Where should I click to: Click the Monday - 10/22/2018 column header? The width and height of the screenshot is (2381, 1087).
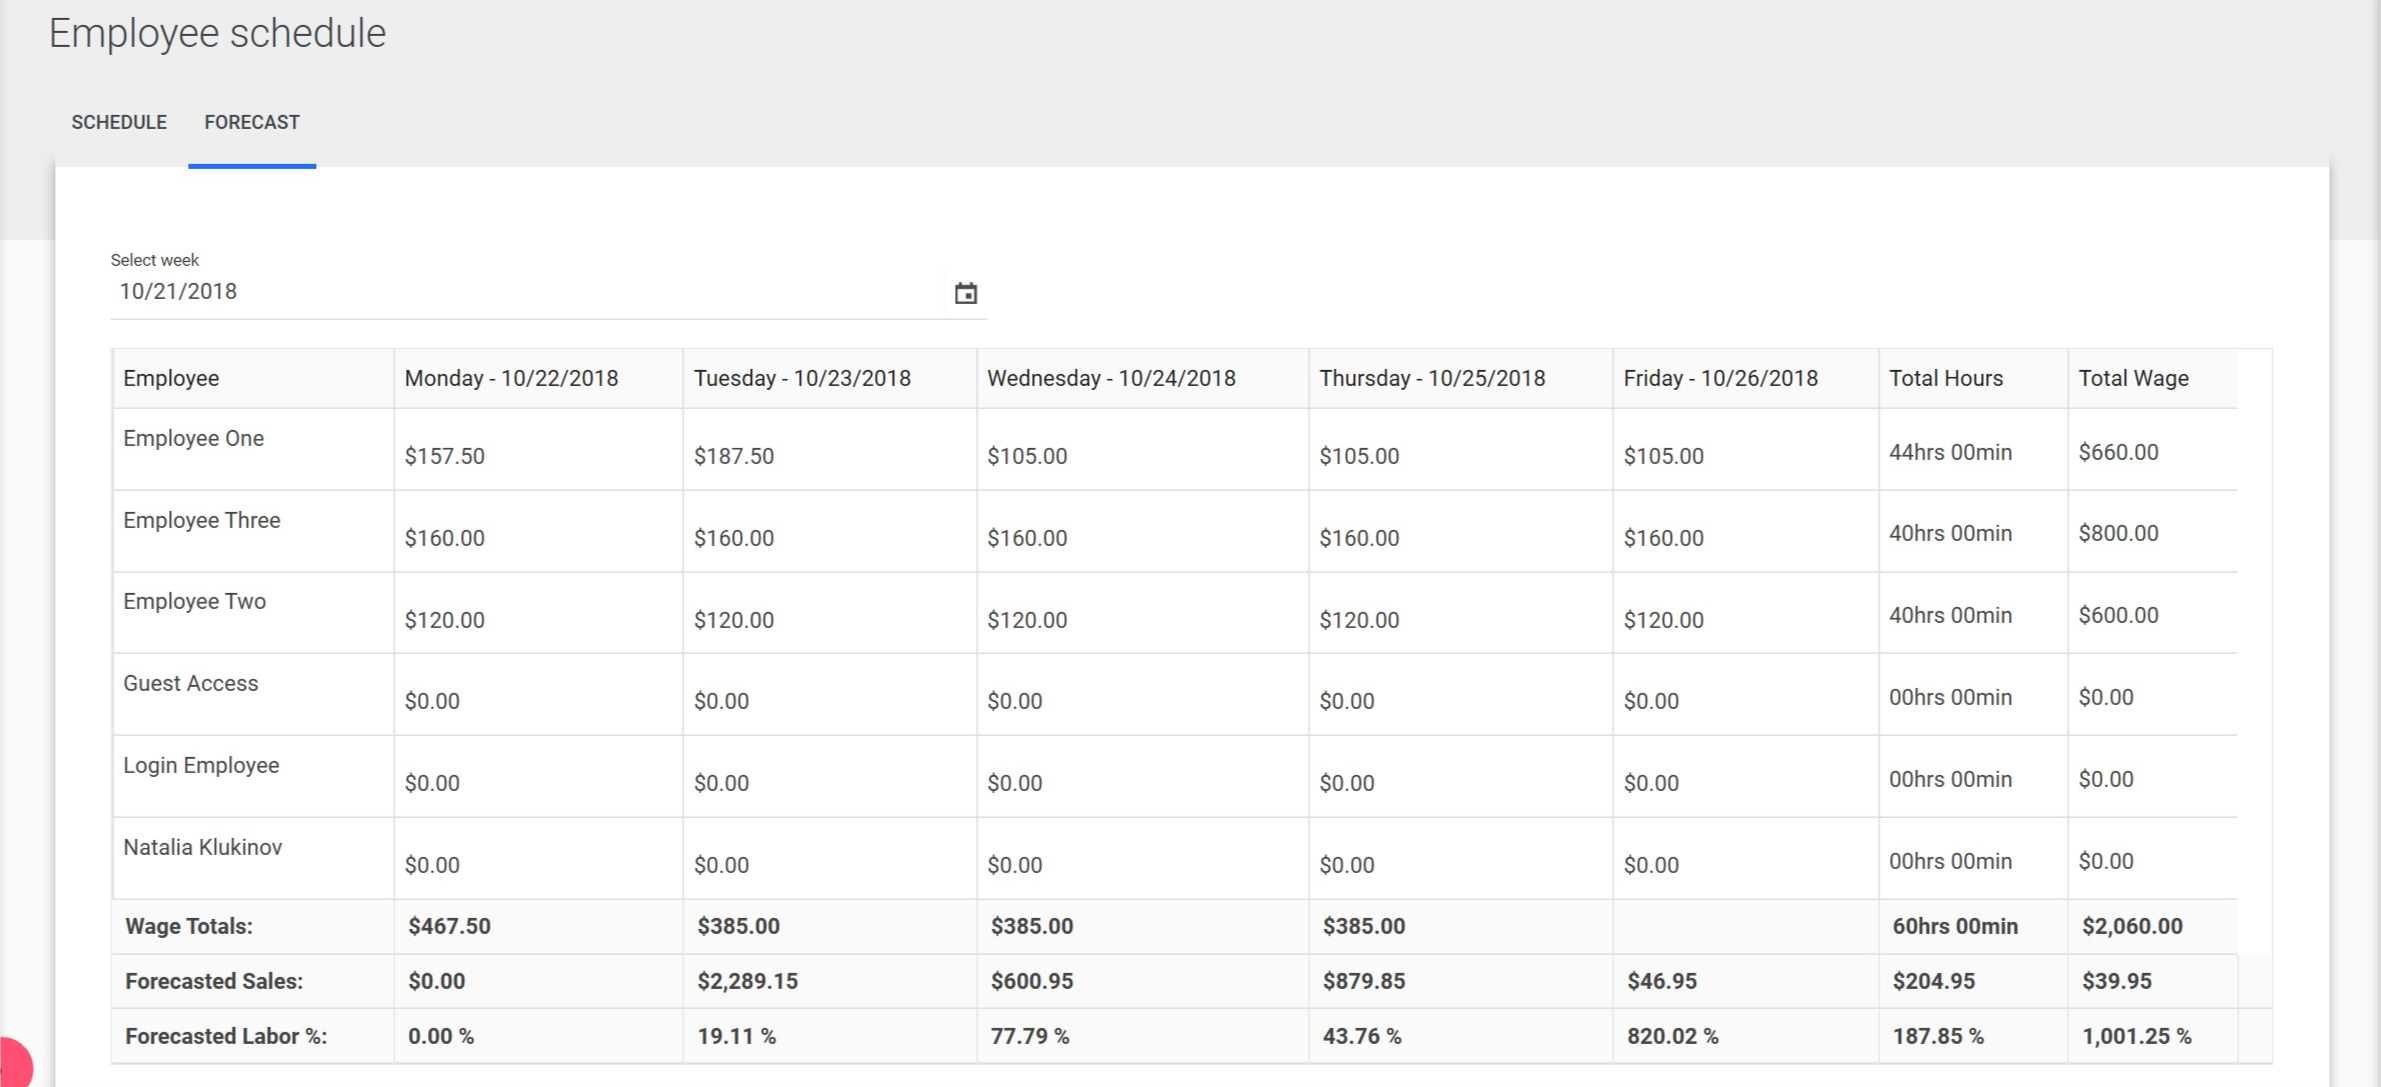point(511,378)
